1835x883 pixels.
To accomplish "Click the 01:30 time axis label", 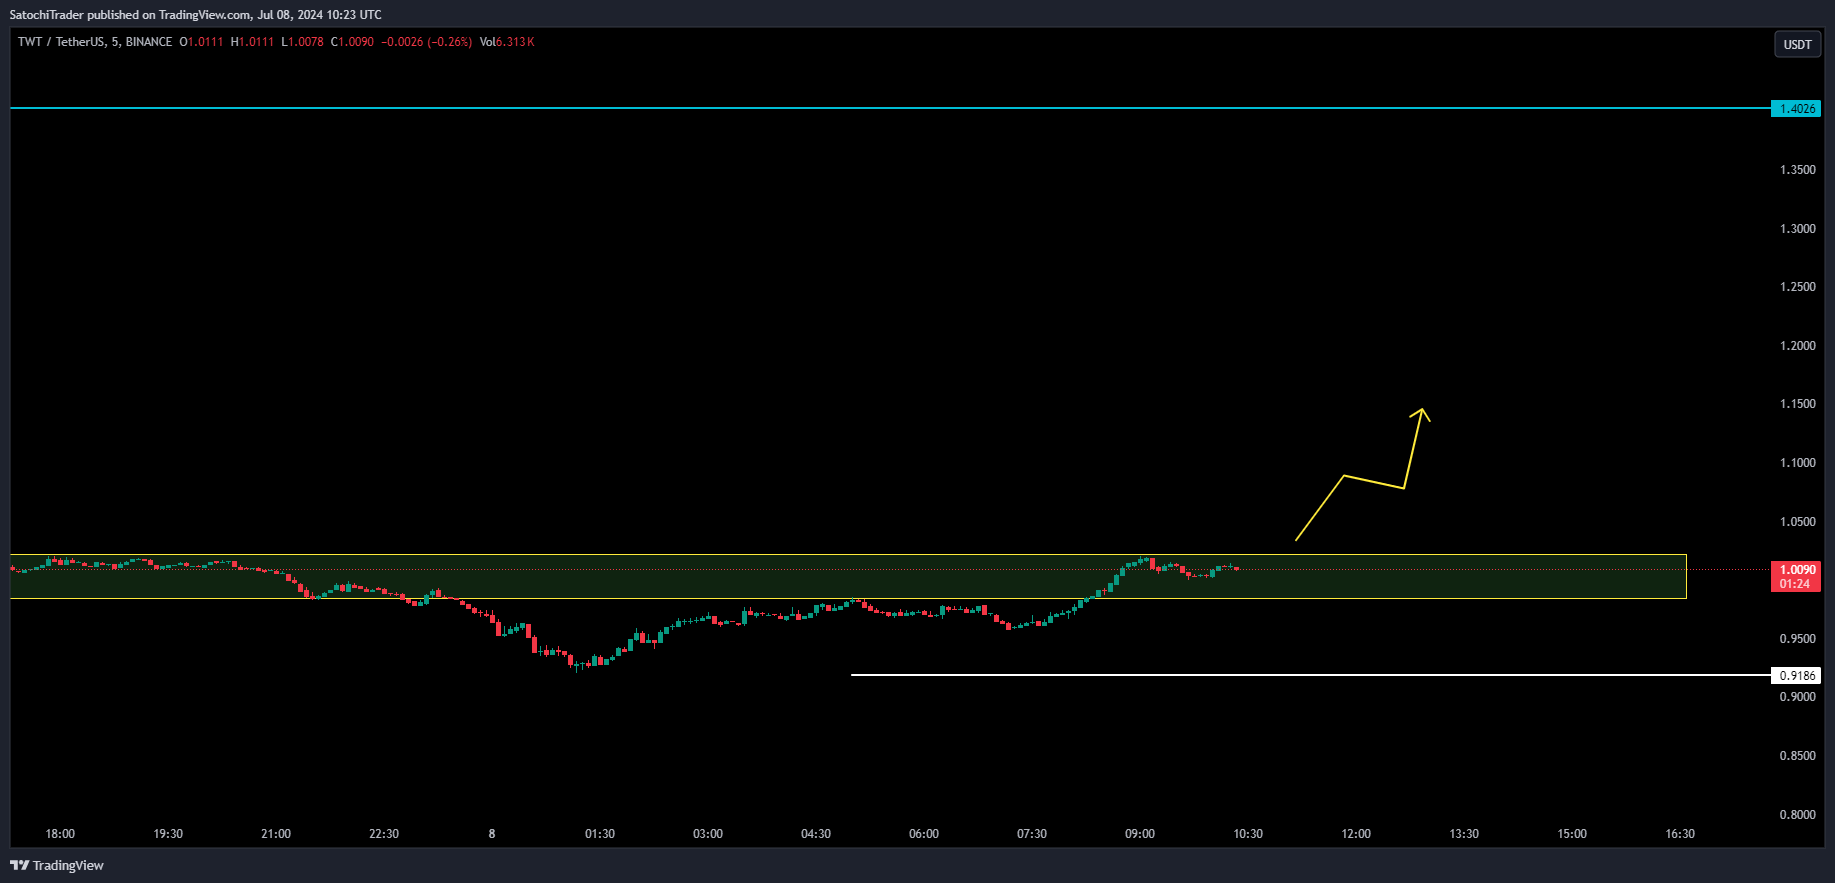I will click(600, 834).
